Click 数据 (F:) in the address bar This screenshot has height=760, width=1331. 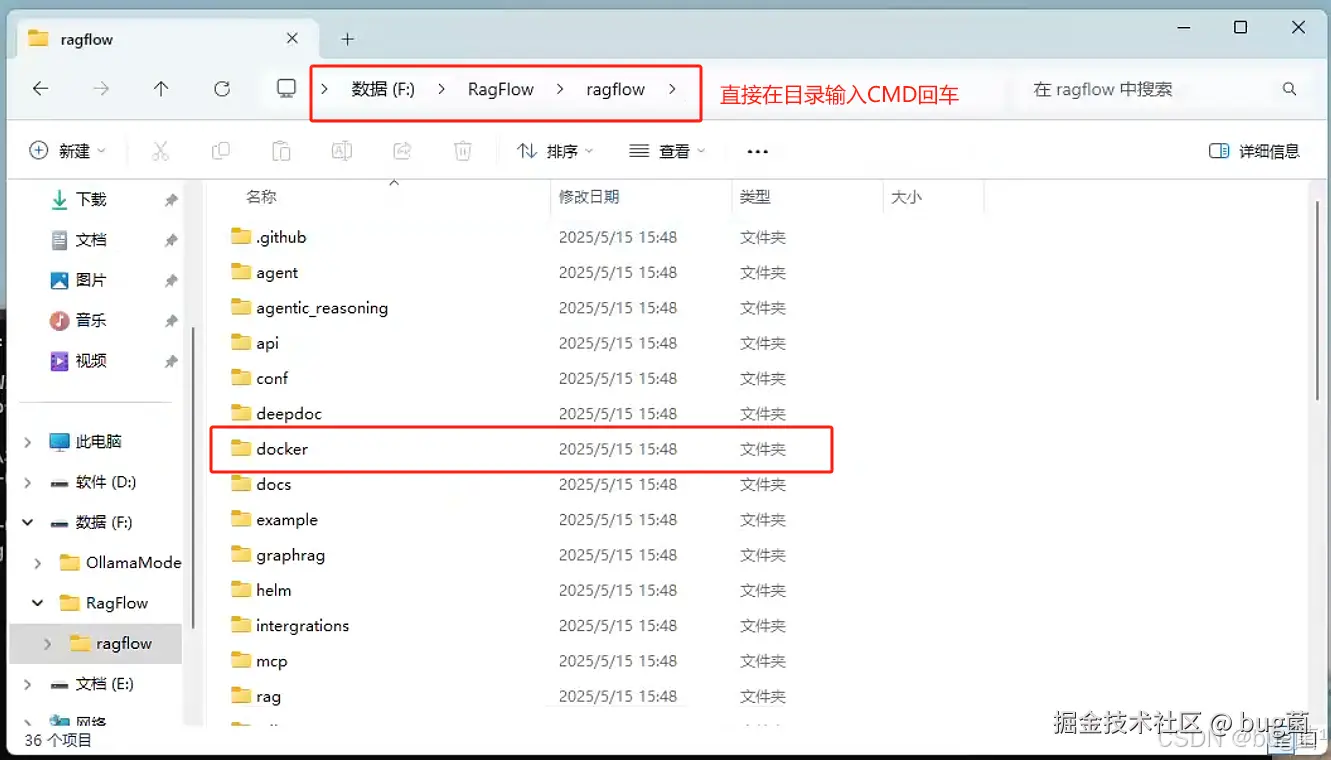click(x=383, y=89)
